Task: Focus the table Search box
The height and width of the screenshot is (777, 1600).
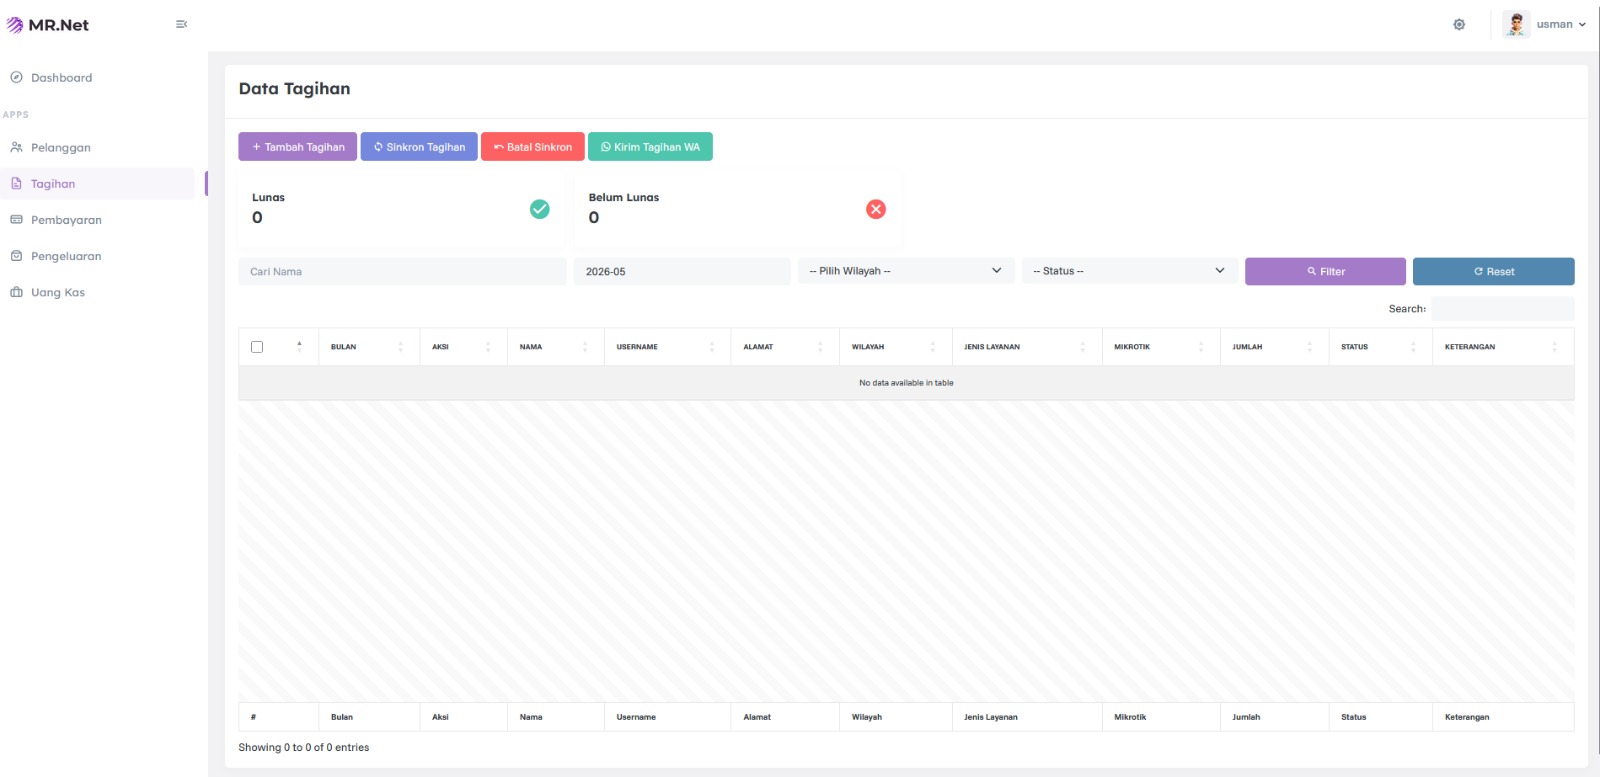Action: 1503,309
